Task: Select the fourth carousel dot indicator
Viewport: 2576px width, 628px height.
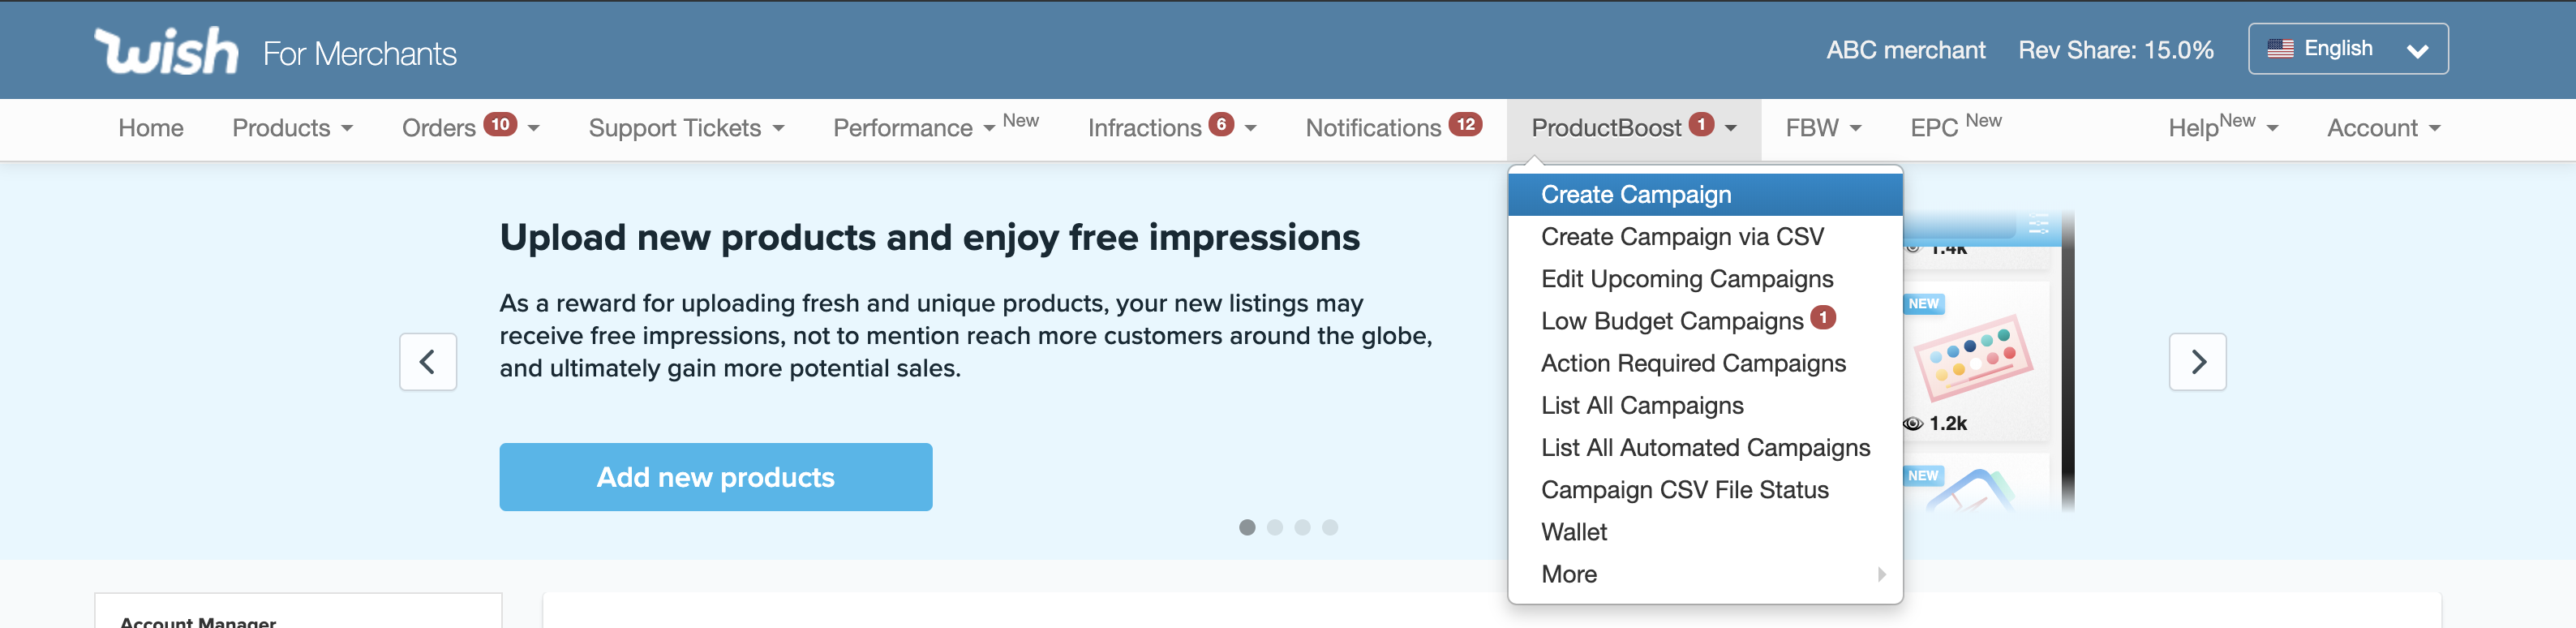Action: pyautogui.click(x=1330, y=527)
